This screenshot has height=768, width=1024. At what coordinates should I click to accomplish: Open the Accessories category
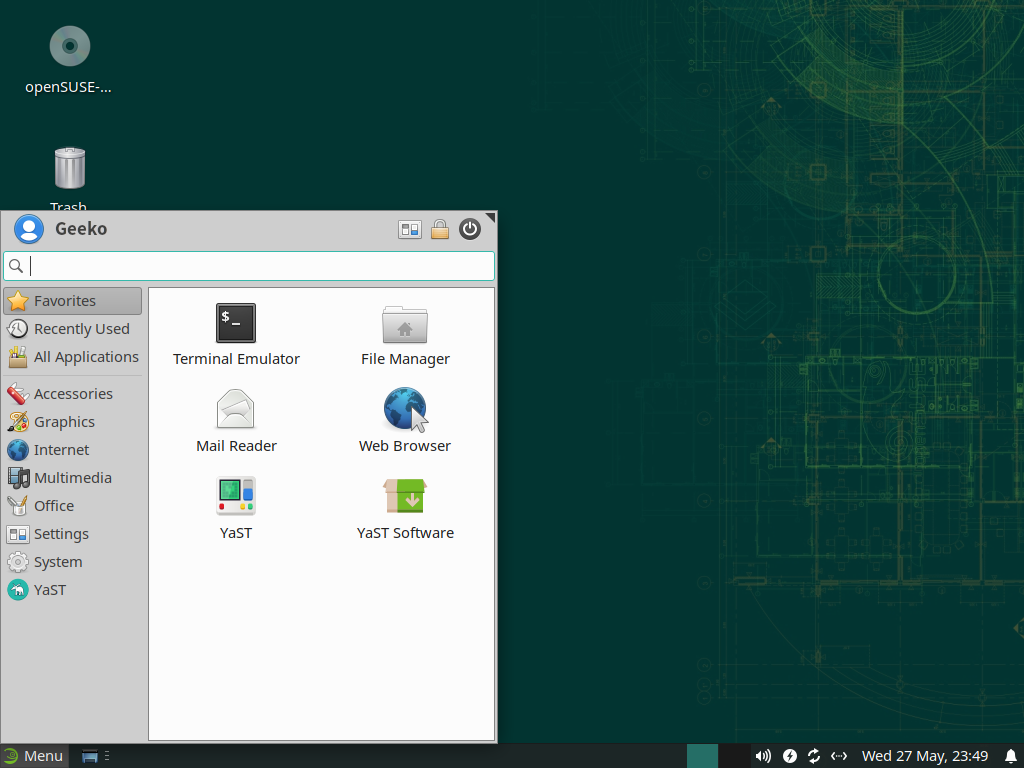click(x=72, y=394)
